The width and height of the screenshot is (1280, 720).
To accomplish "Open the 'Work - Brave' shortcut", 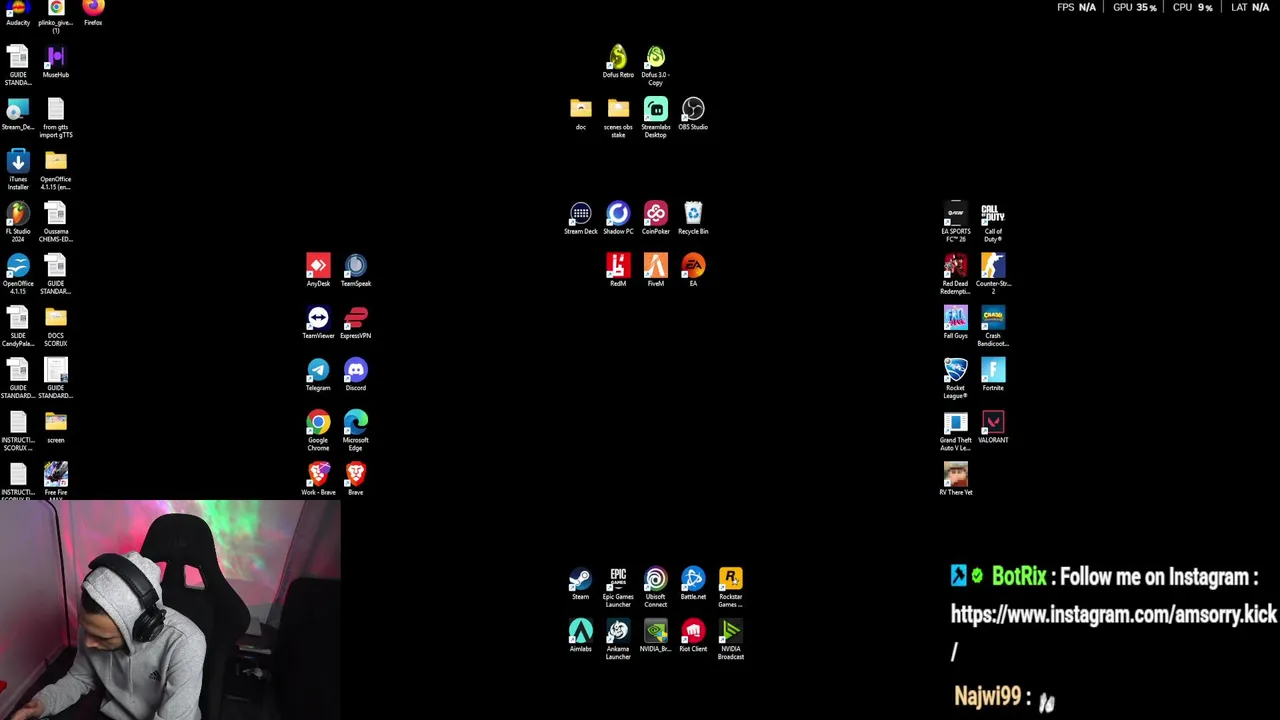I will click(x=318, y=480).
